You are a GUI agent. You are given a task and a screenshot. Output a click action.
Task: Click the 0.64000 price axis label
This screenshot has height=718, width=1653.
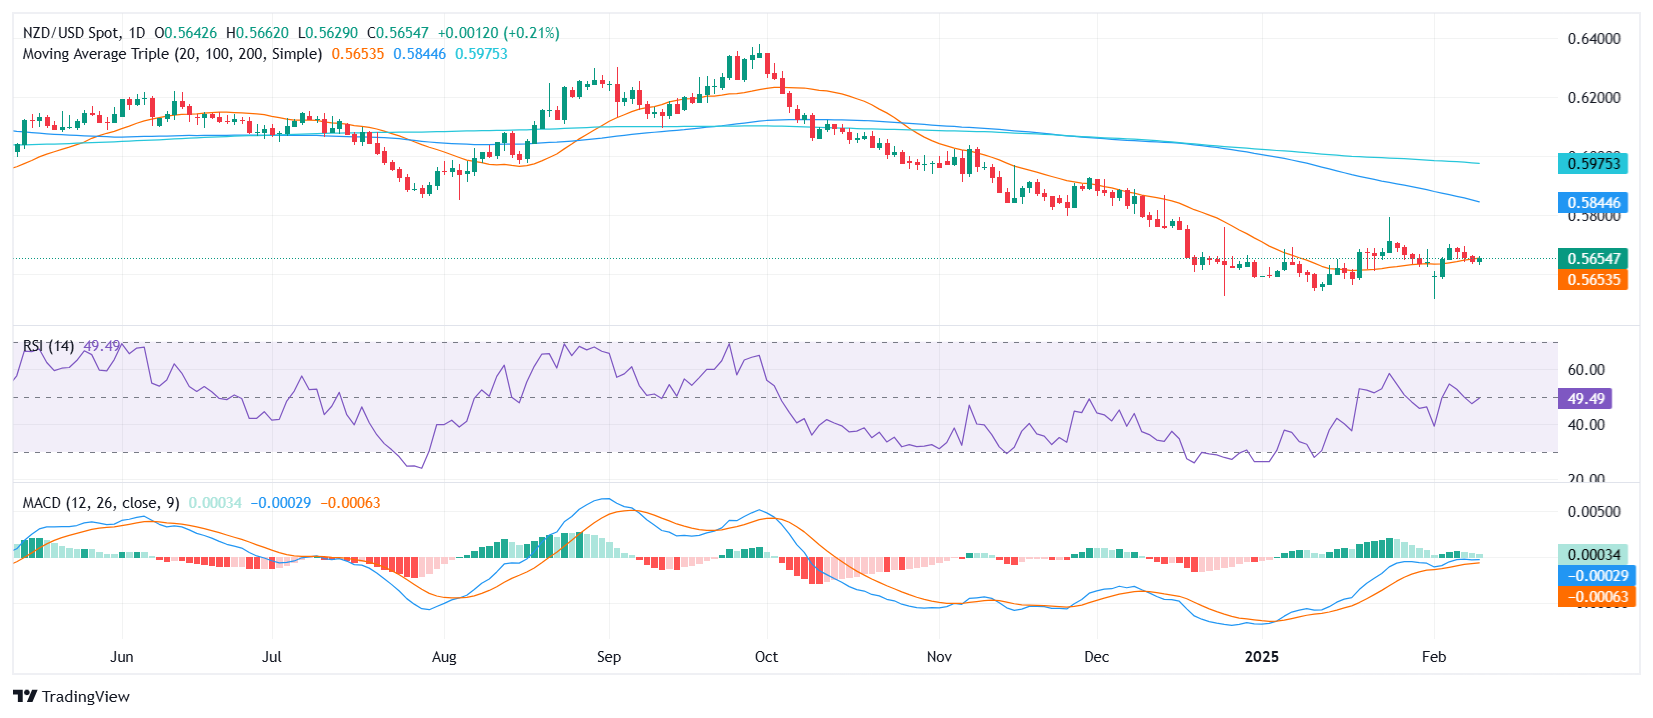tap(1593, 39)
